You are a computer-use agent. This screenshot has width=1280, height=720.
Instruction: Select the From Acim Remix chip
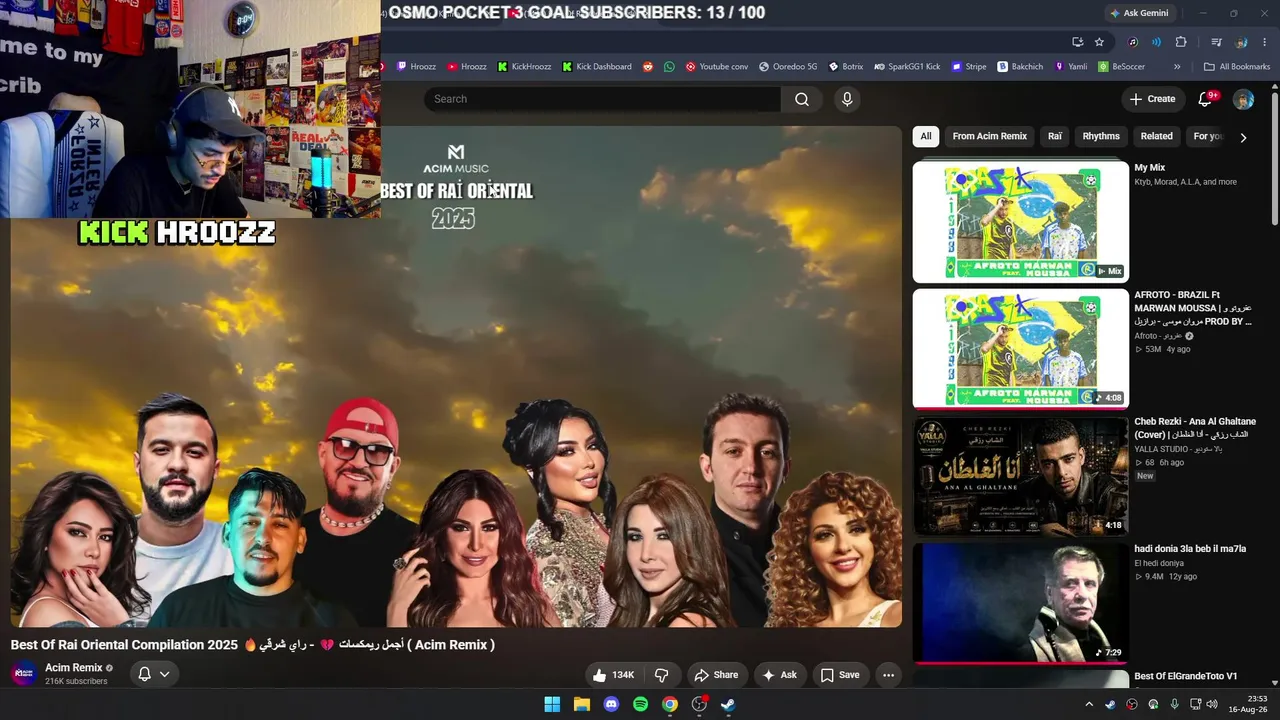click(990, 136)
